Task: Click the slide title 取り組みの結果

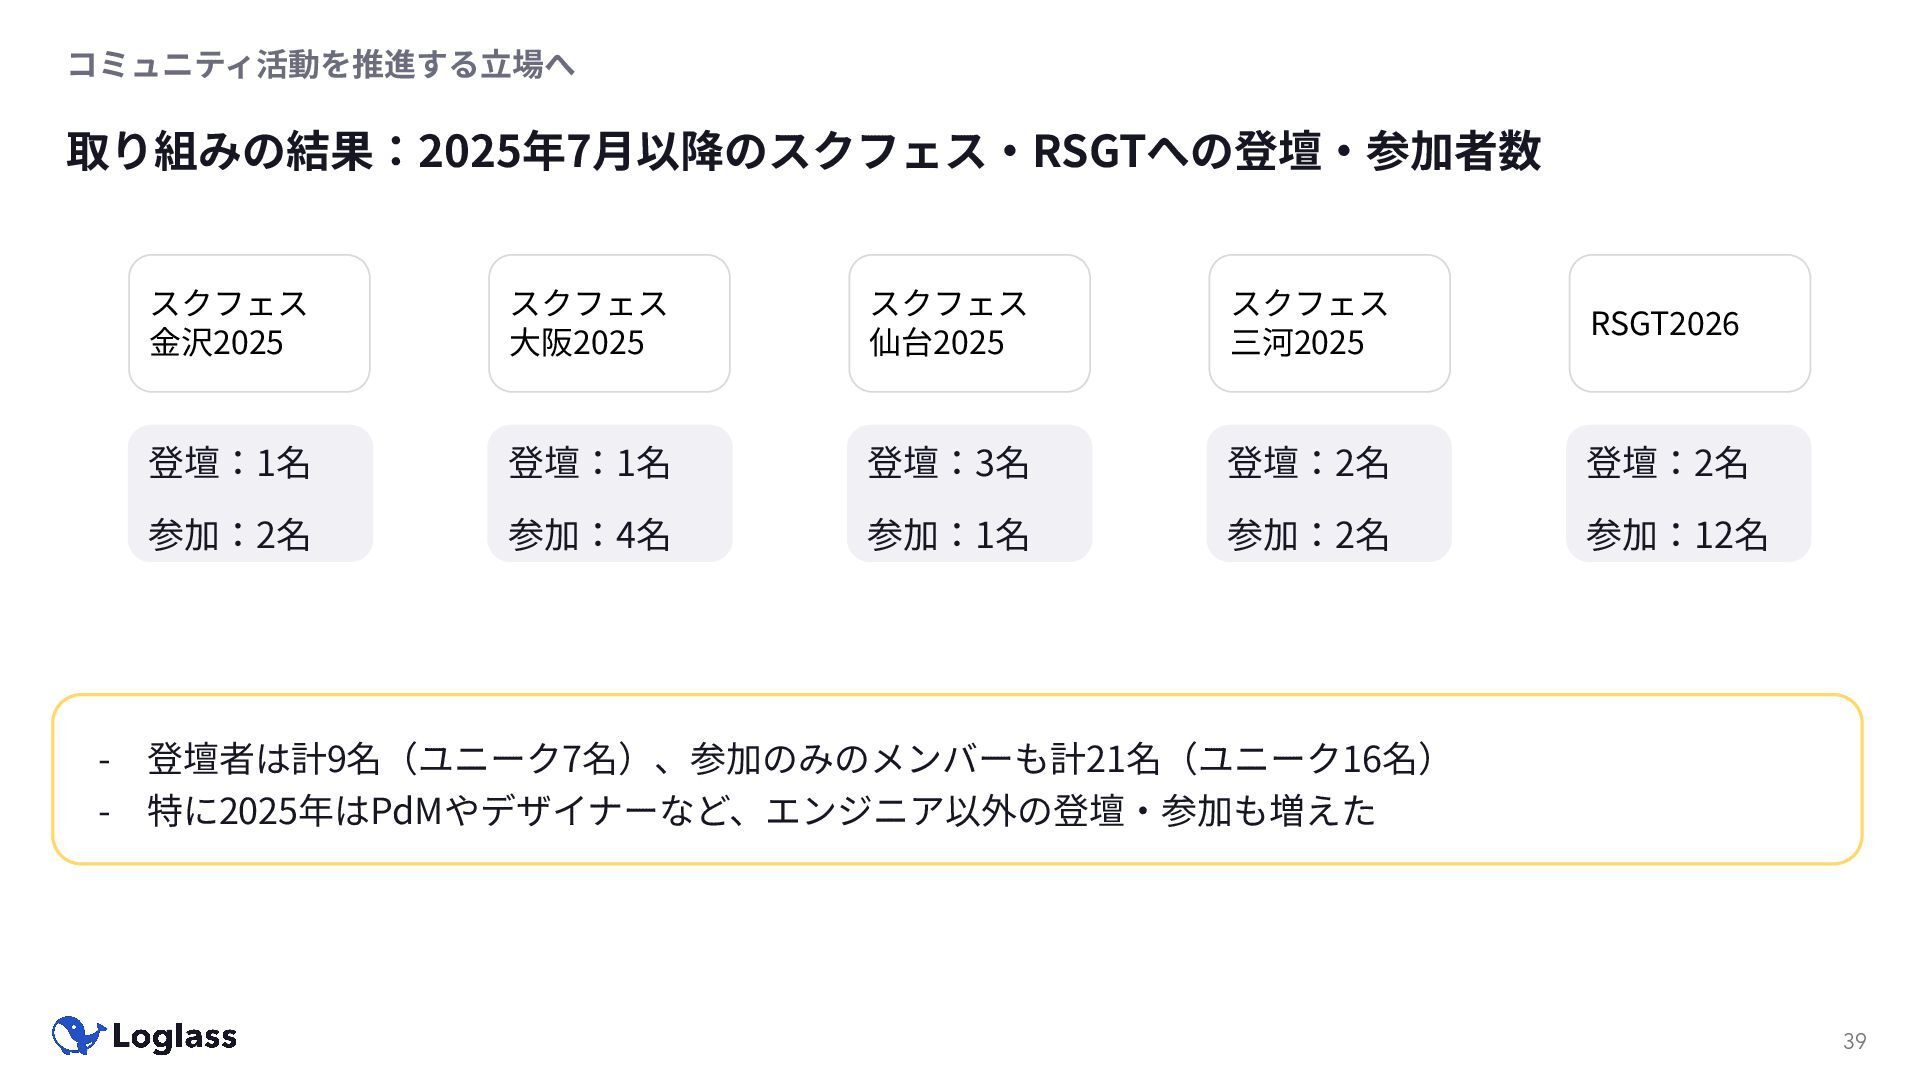Action: 803,151
